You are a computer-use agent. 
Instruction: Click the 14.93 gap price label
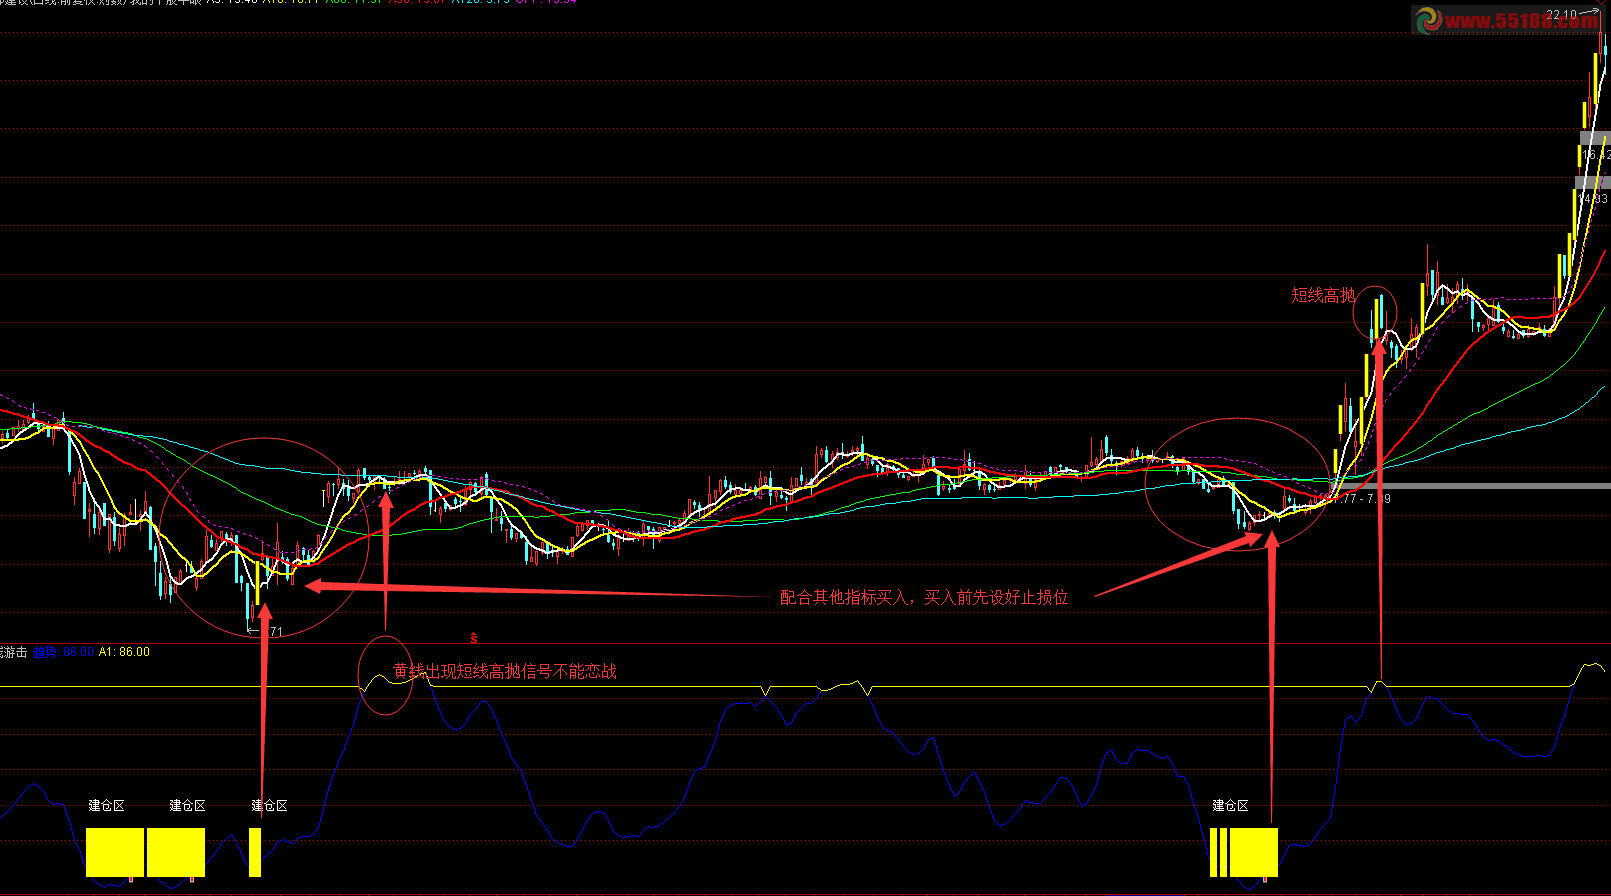click(1593, 199)
